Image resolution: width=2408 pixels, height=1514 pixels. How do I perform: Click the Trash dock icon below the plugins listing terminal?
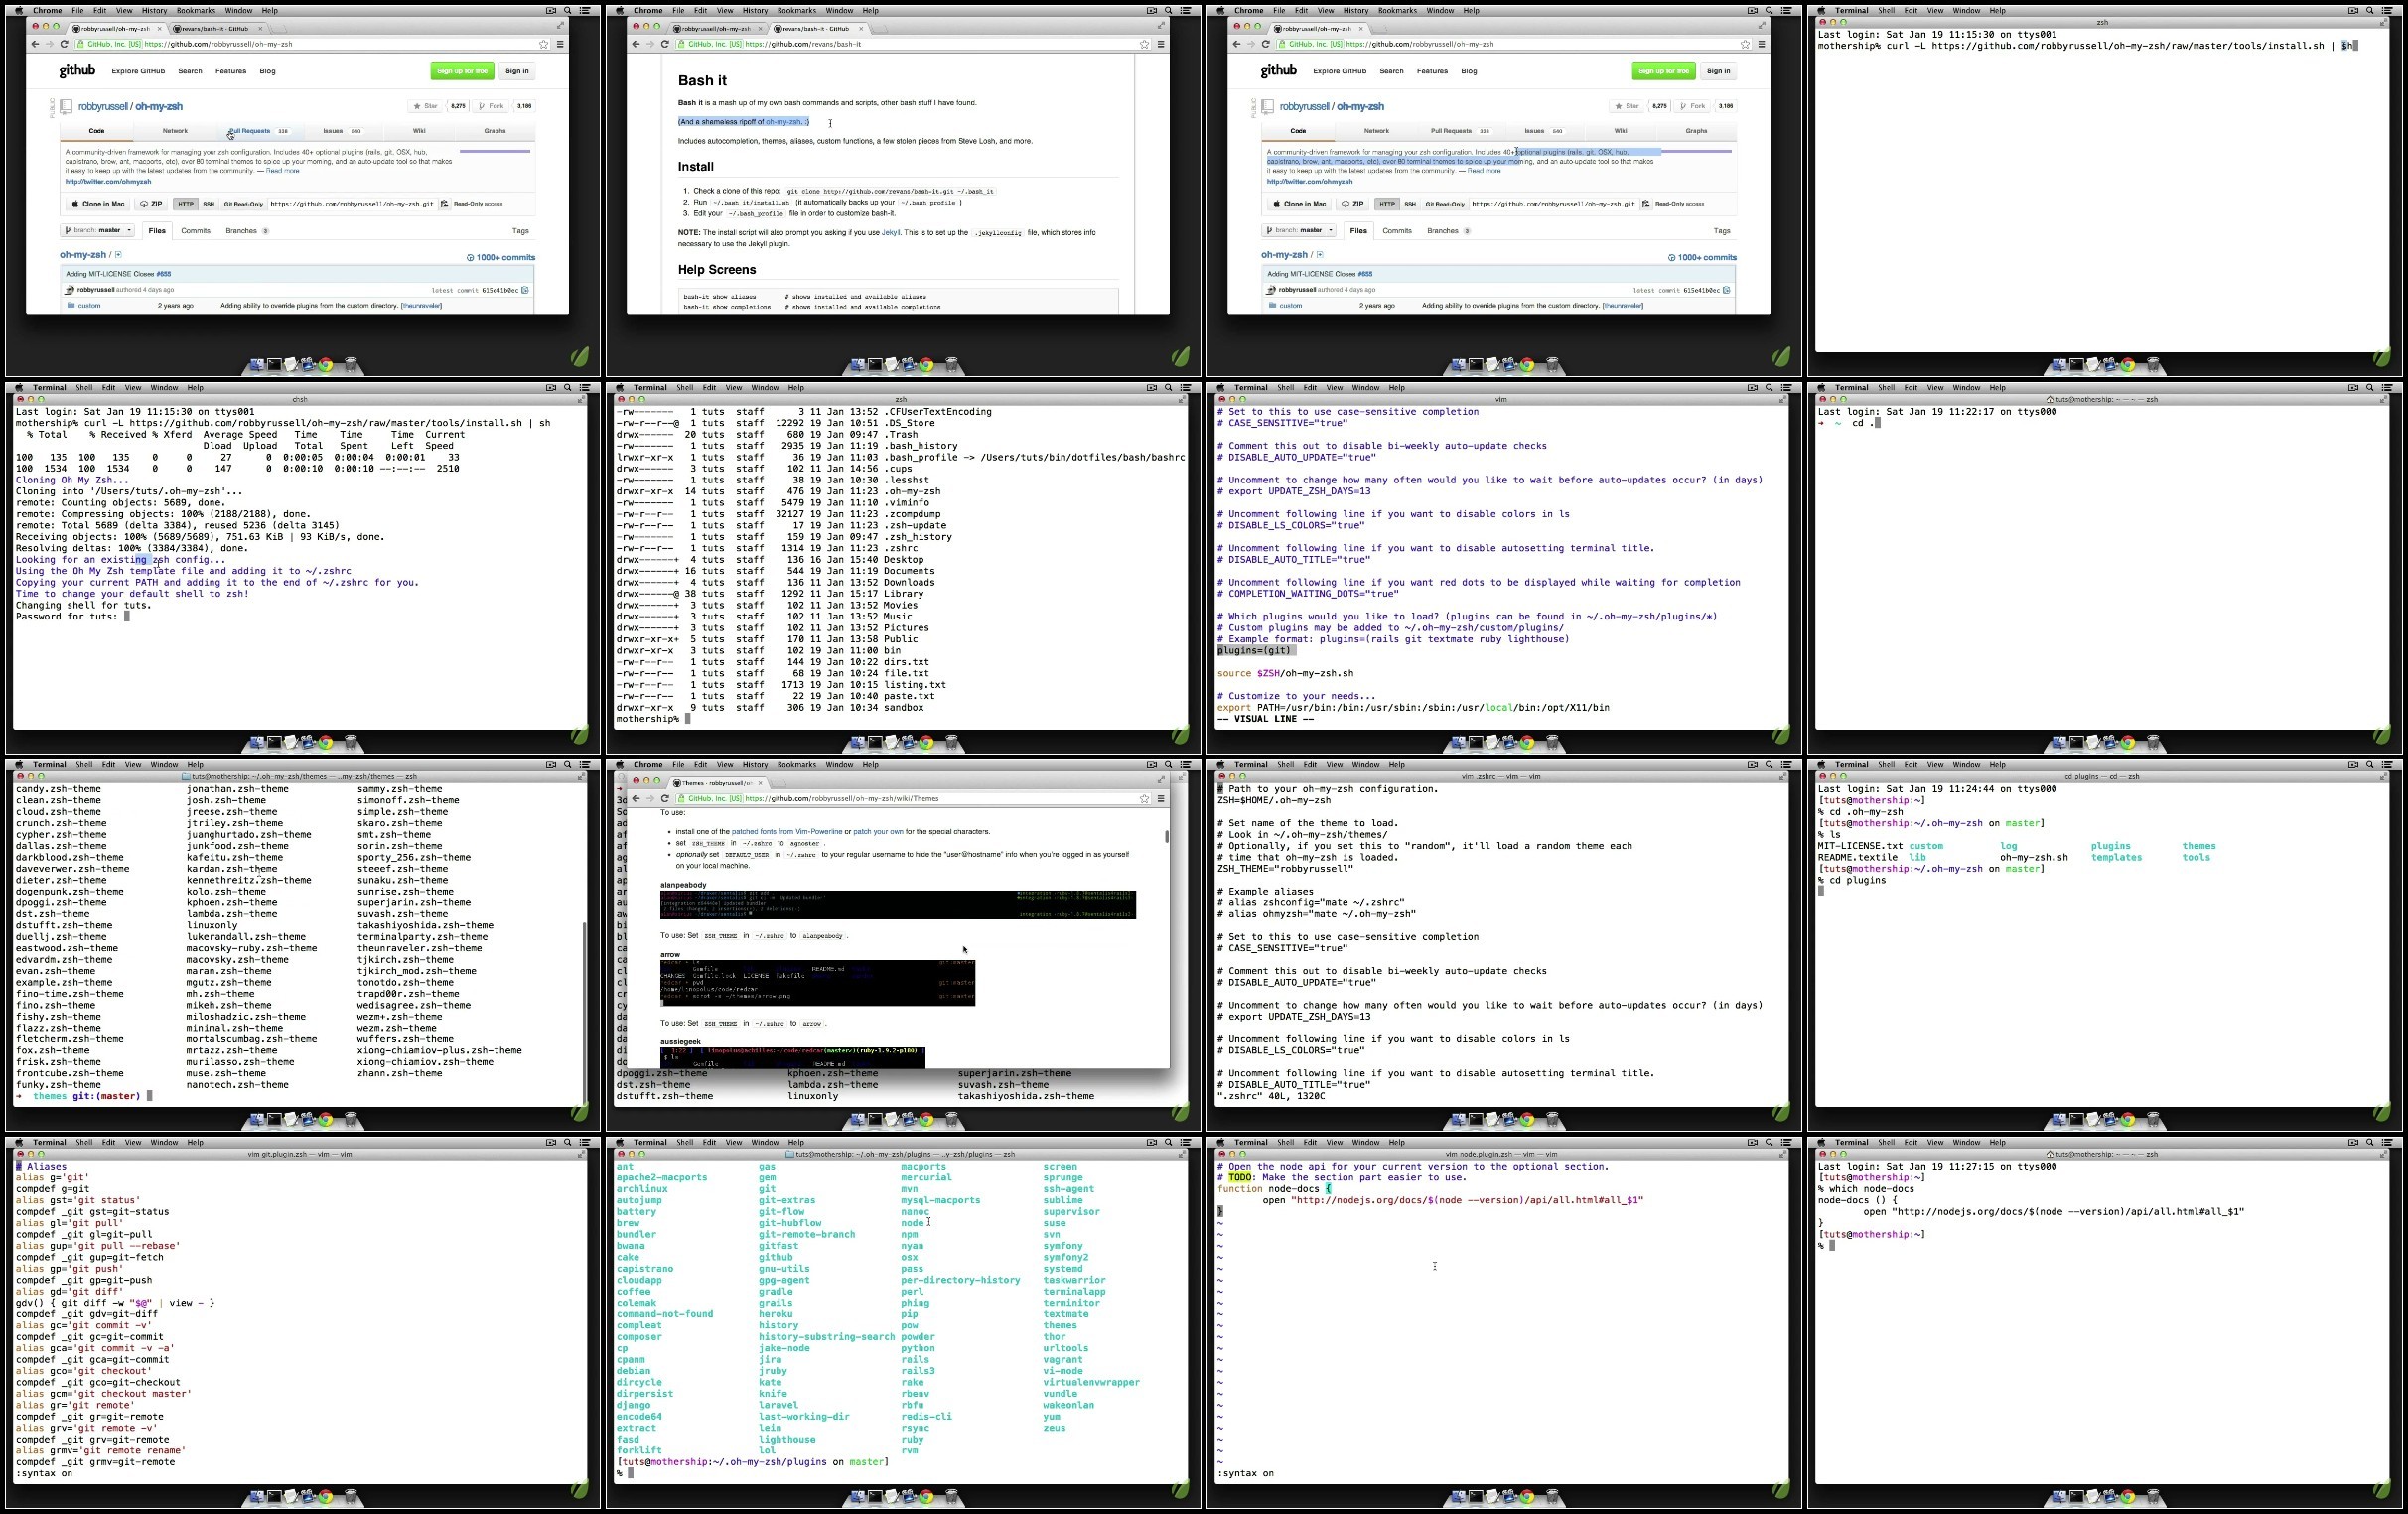pos(952,1497)
